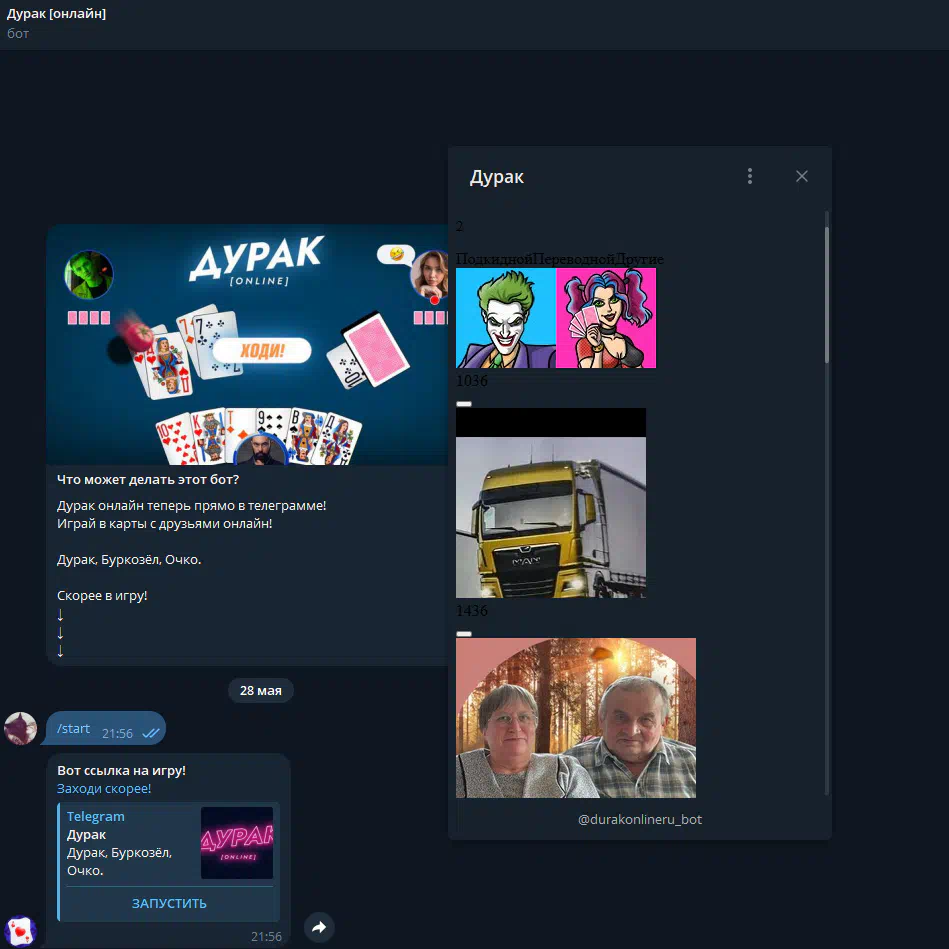Click the /start command in the message
The height and width of the screenshot is (949, 949).
pos(73,728)
